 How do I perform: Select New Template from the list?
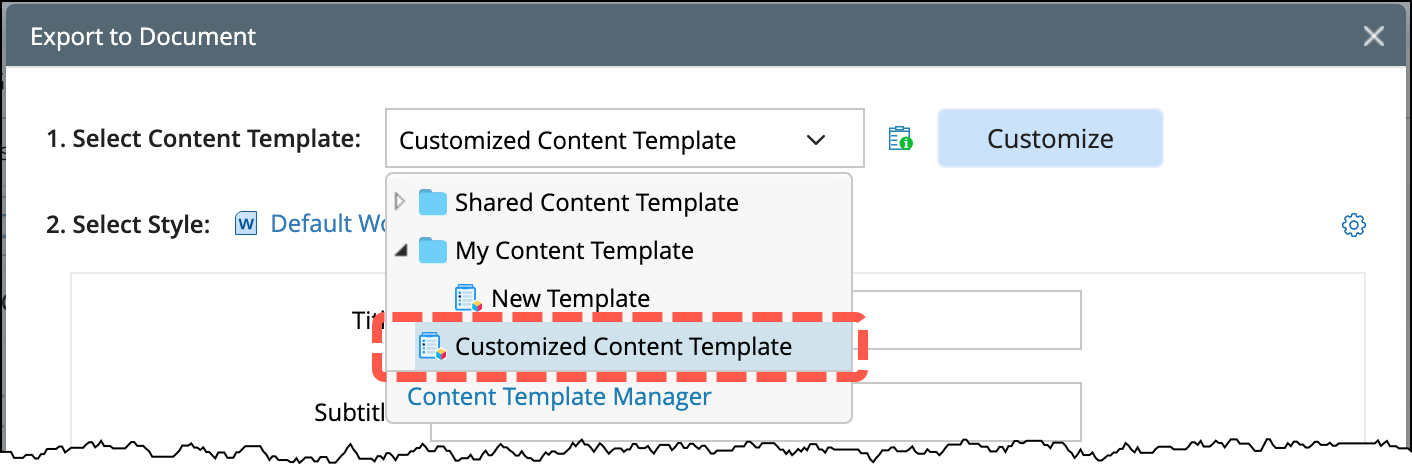(x=570, y=298)
